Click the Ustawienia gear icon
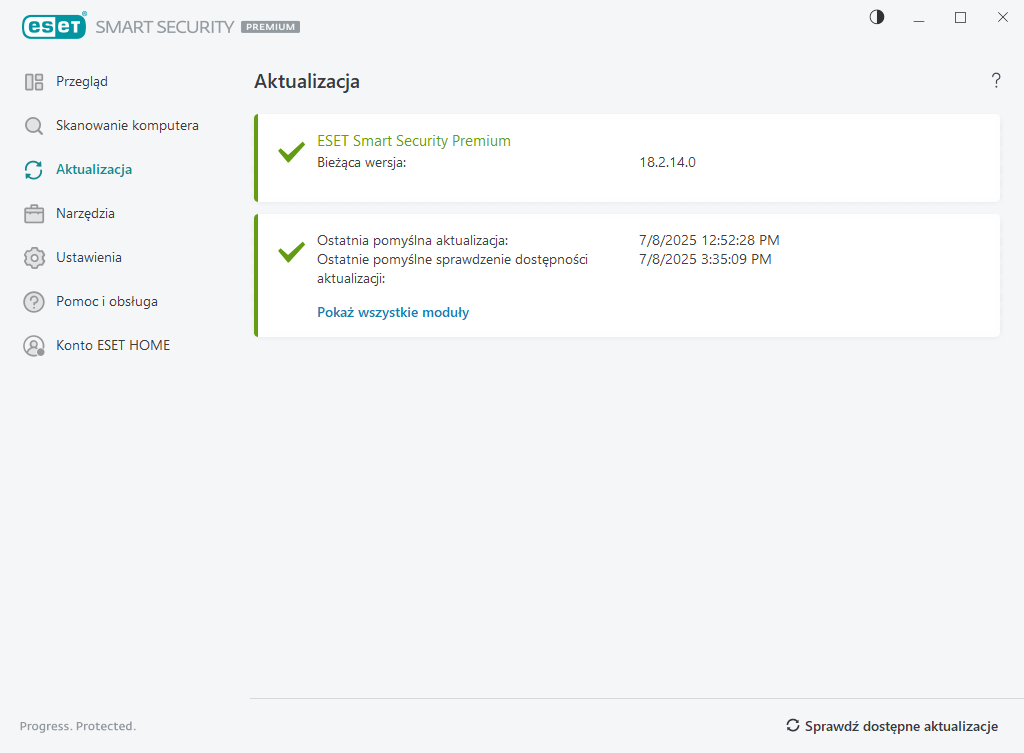 click(34, 258)
